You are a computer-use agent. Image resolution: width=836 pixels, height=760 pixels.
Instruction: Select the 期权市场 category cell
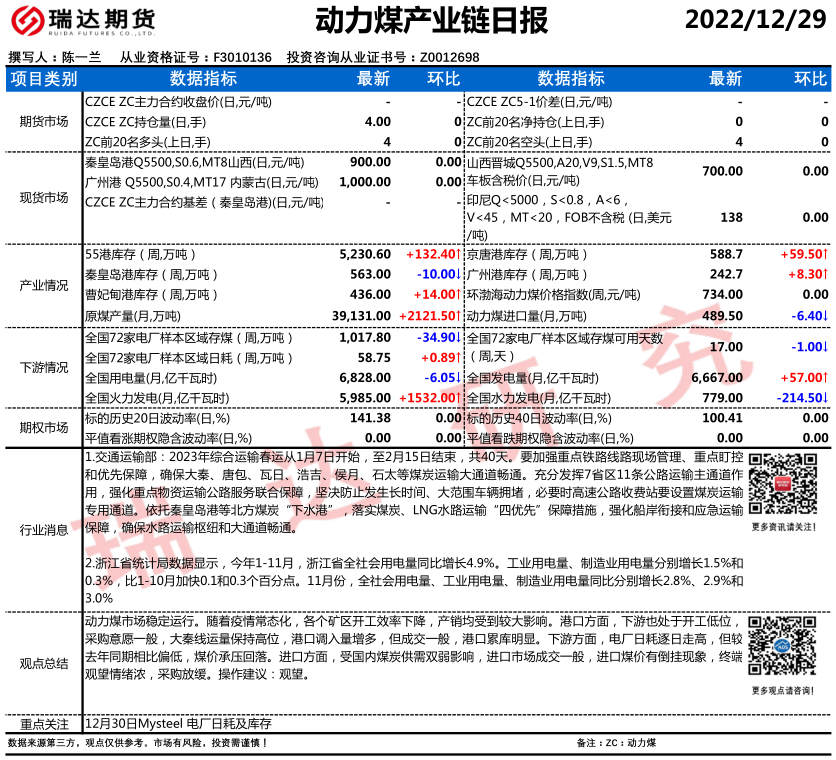coord(44,427)
